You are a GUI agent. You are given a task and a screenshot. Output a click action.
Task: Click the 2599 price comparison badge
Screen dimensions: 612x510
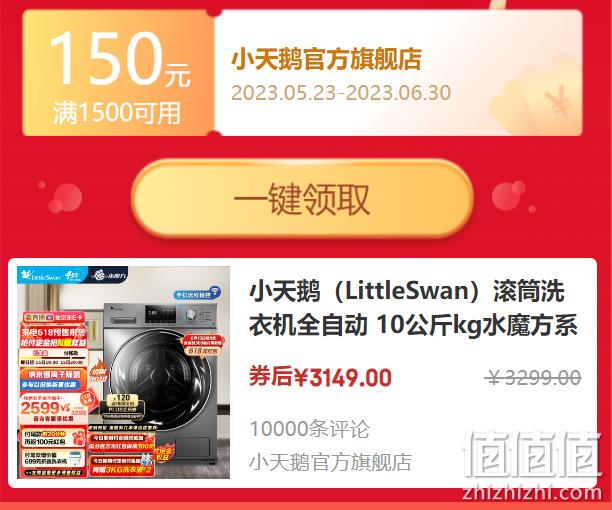click(54, 409)
